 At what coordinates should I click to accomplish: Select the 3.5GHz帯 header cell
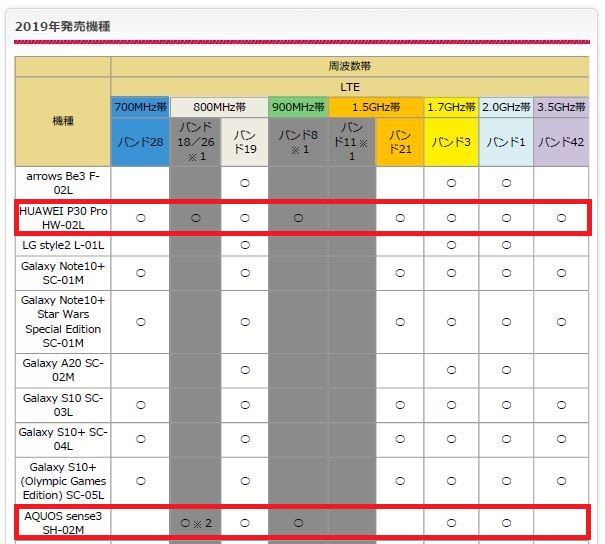pos(561,107)
